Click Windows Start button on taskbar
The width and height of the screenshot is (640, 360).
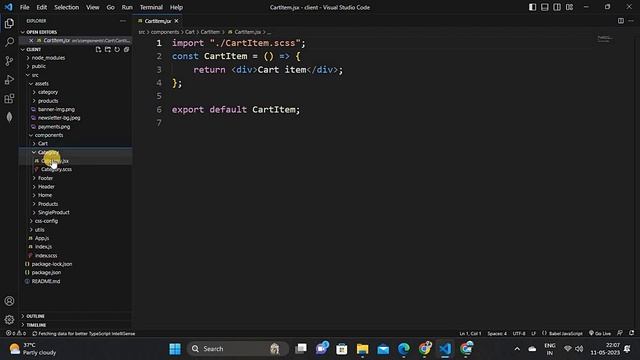(175, 349)
